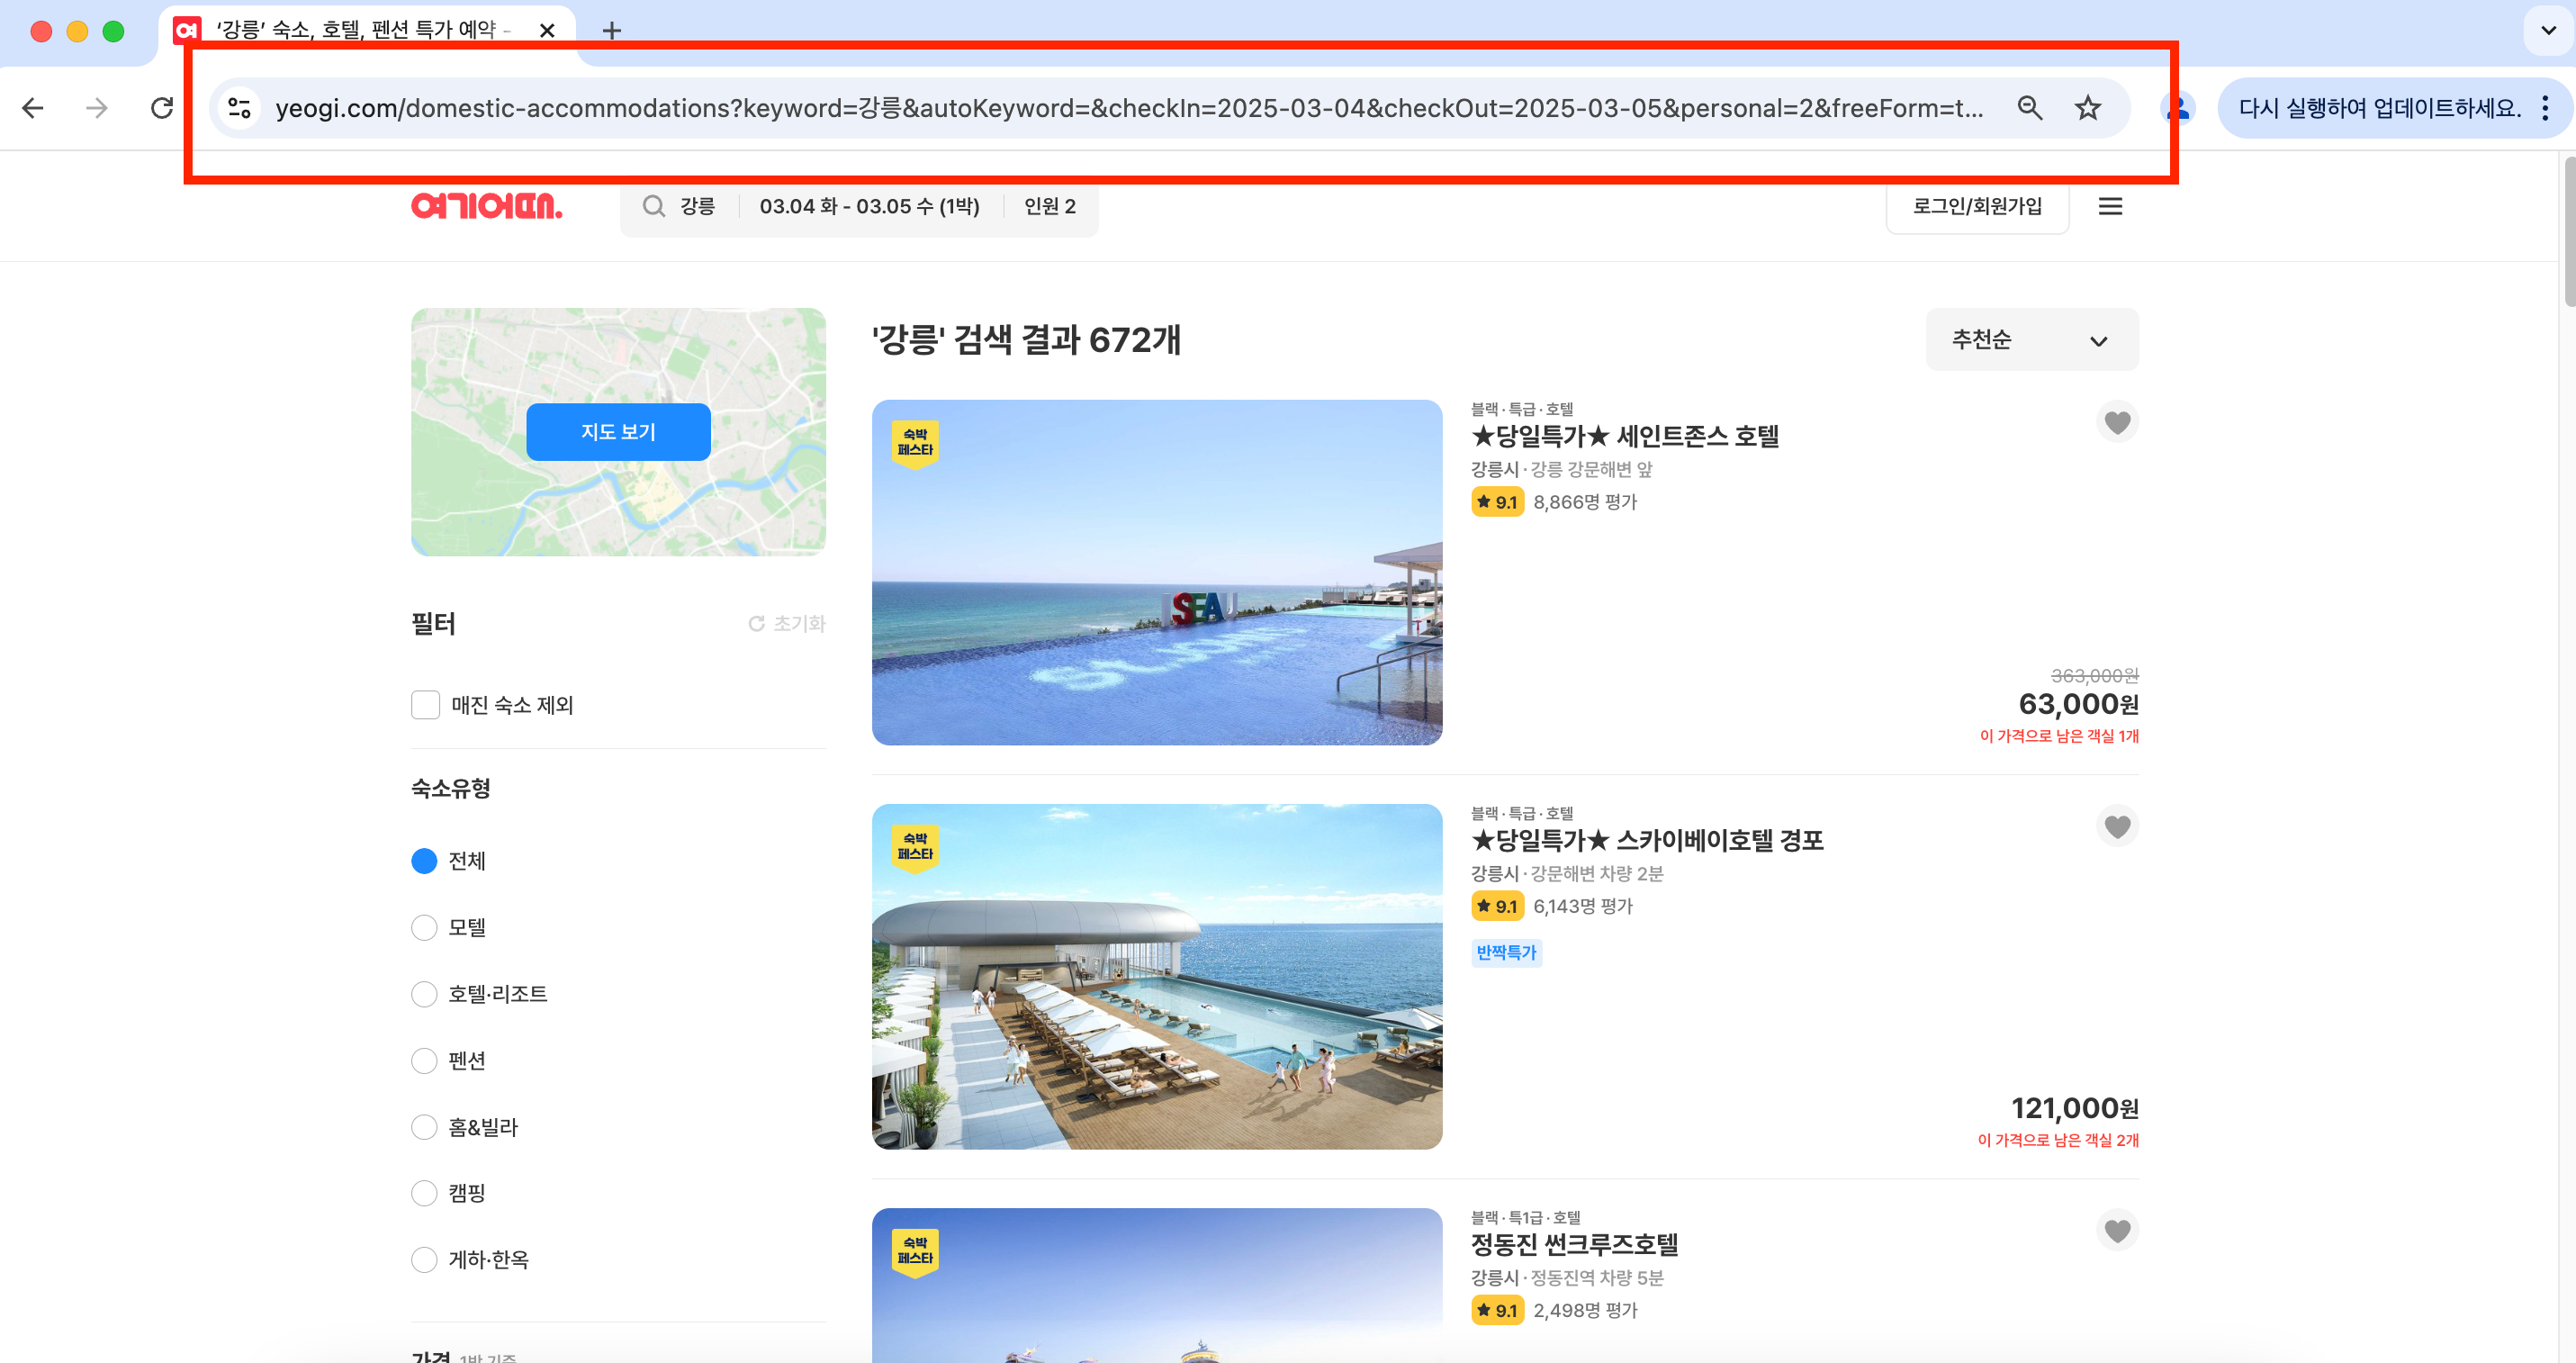Image resolution: width=2576 pixels, height=1363 pixels.
Task: Open the 인원 2 guest selector
Action: pos(1048,206)
